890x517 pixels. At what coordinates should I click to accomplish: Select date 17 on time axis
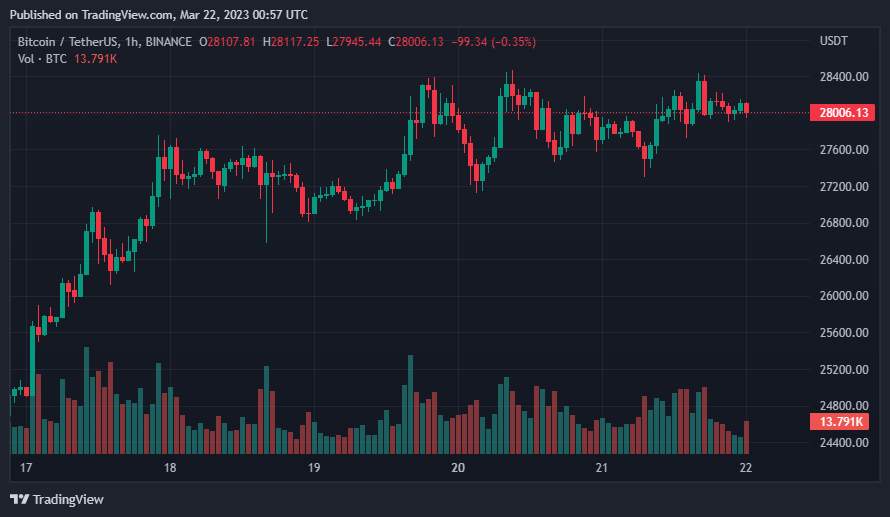click(26, 468)
